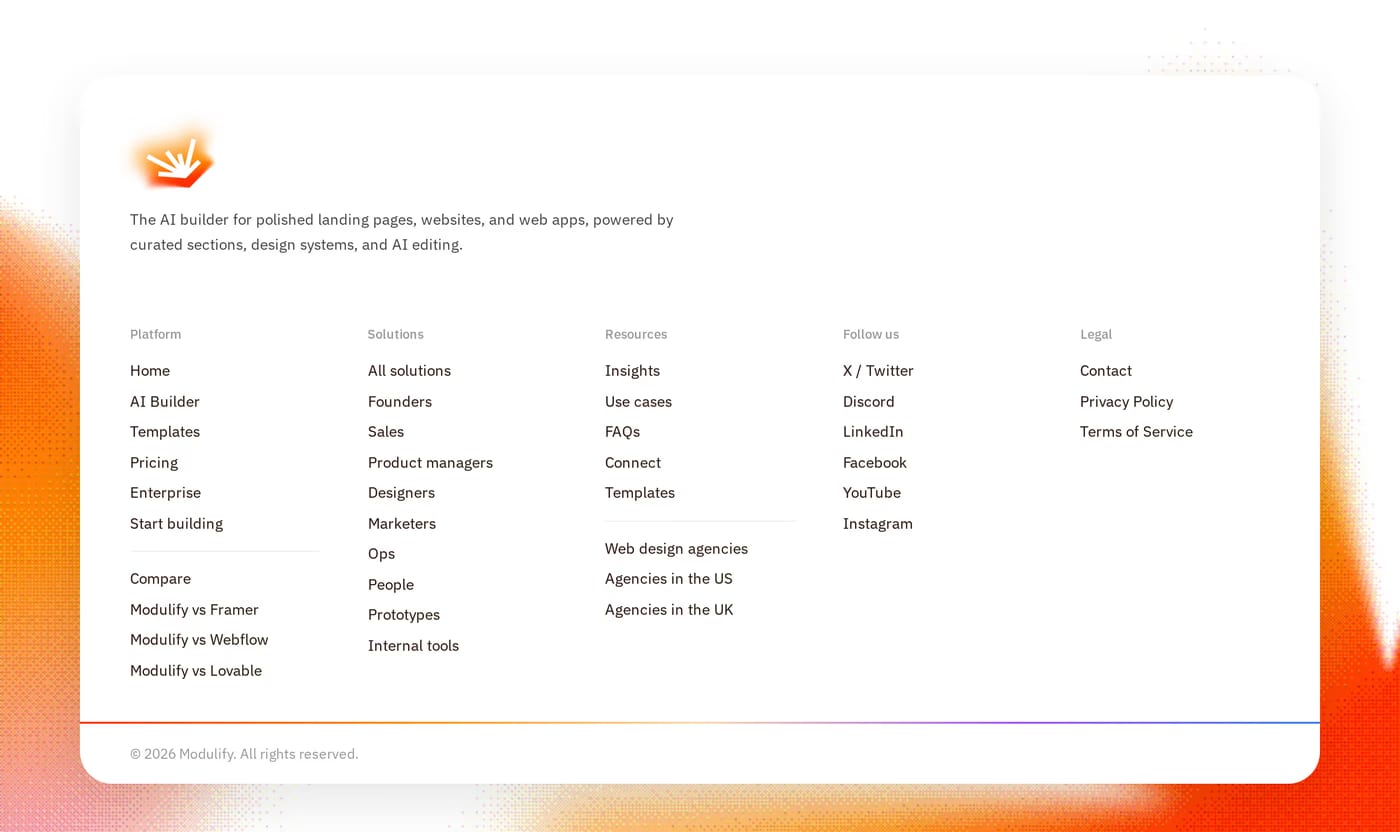Image resolution: width=1400 pixels, height=832 pixels.
Task: Visit the FAQs link
Action: (622, 432)
